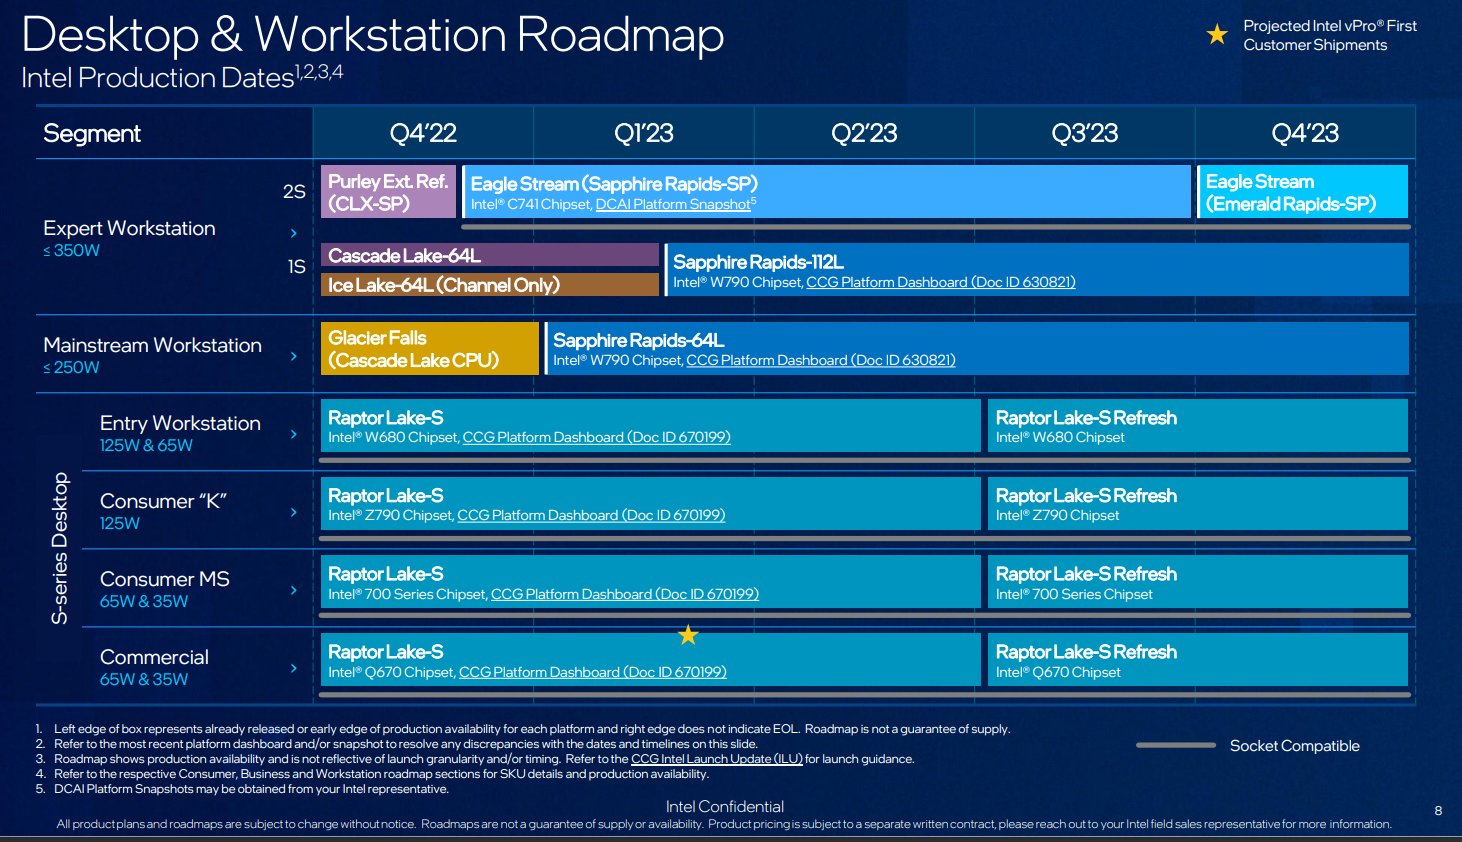Expand the Commercial segment chevron
Viewport: 1462px width, 842px height.
click(x=293, y=667)
